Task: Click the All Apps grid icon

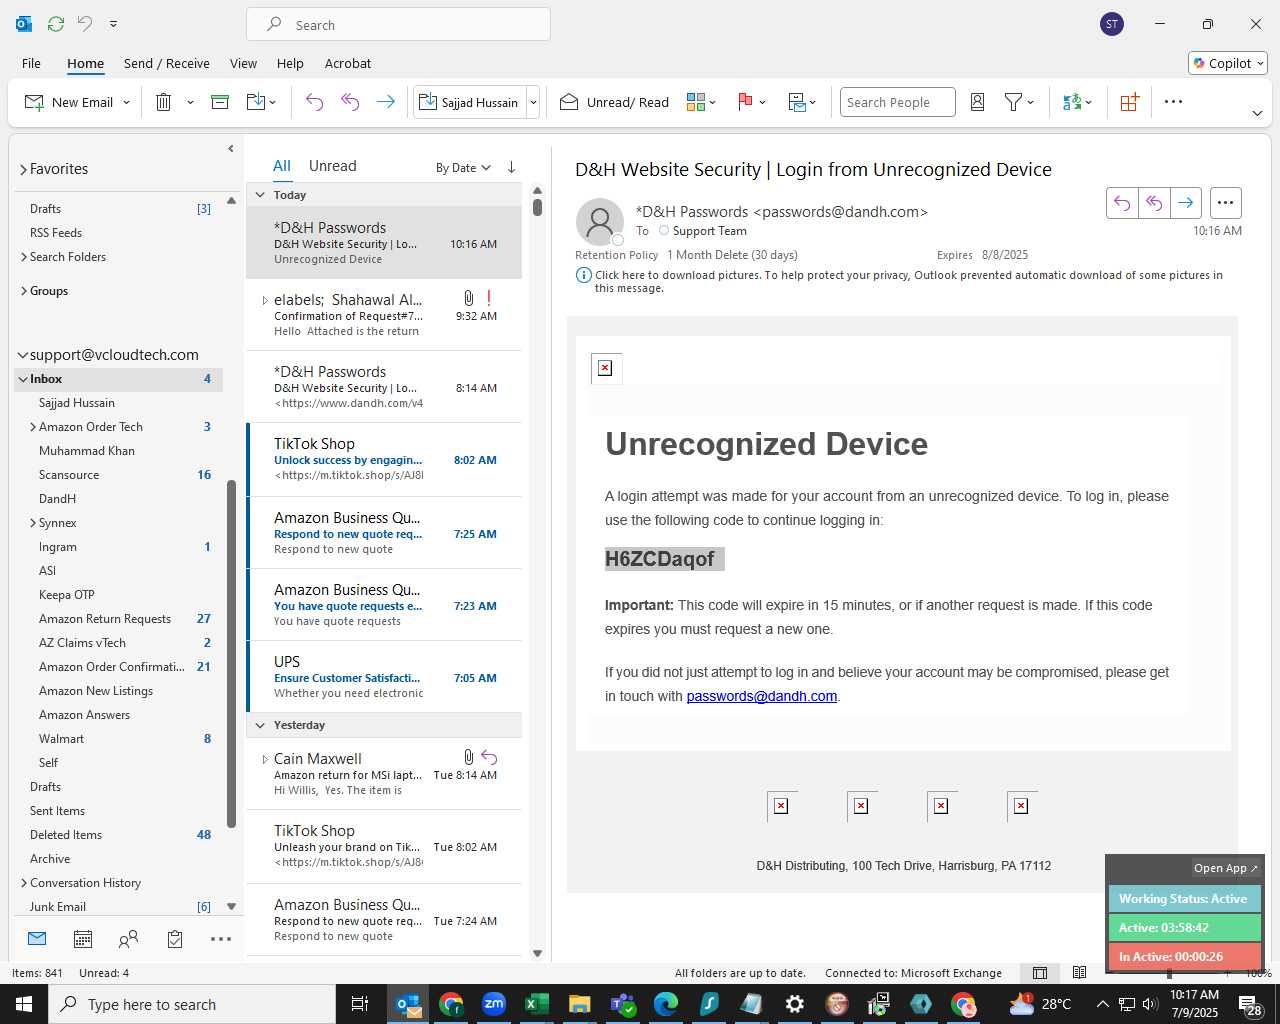Action: (x=1129, y=102)
